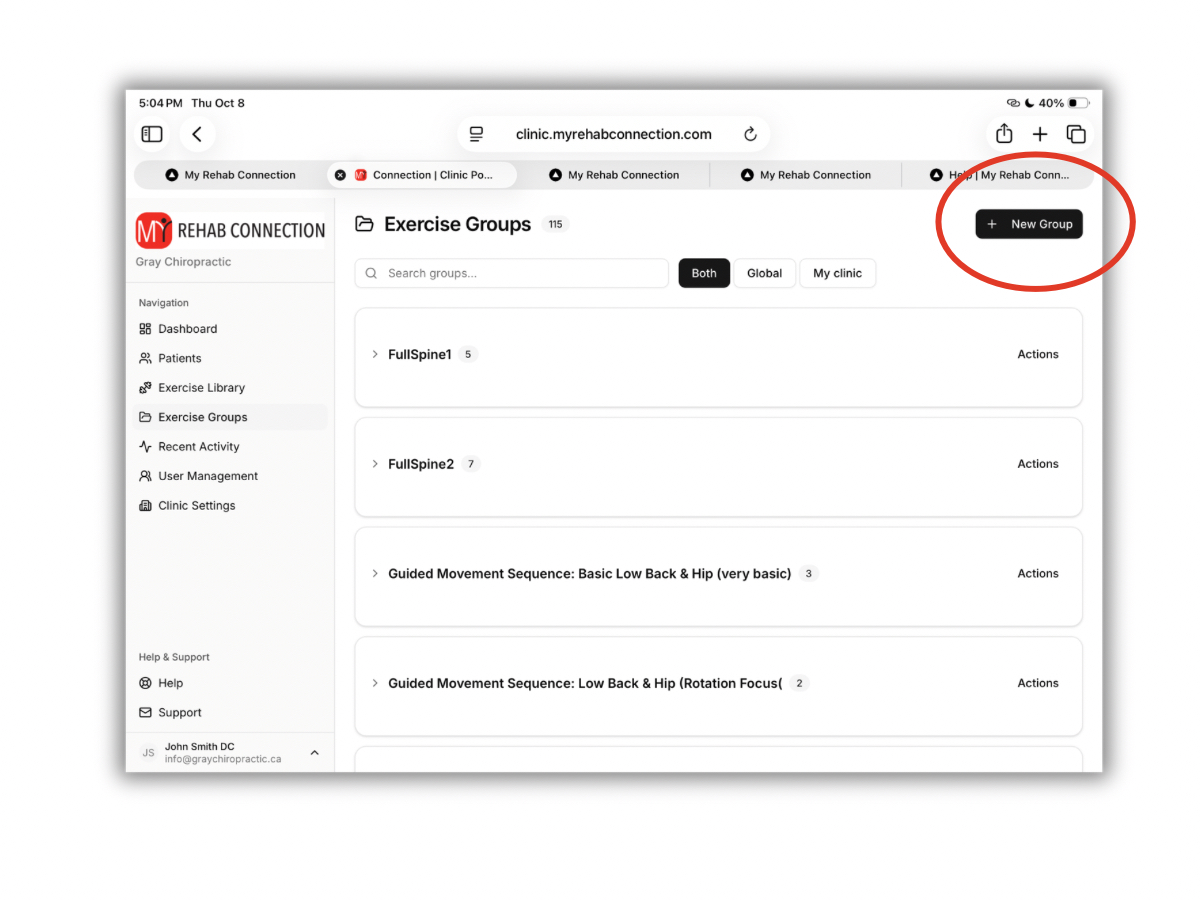Expand the John Smith DC account menu chevron
This screenshot has width=1200, height=900.
[x=314, y=752]
